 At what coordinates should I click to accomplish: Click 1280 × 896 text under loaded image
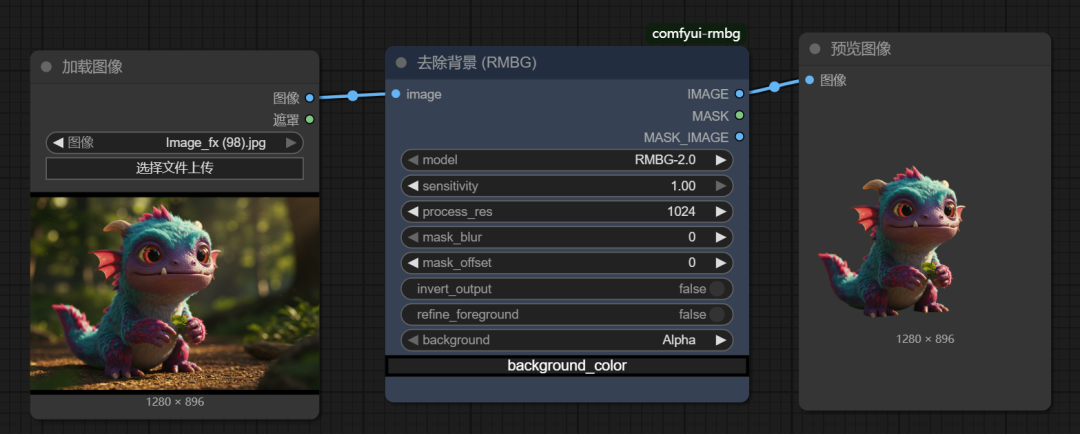point(175,402)
